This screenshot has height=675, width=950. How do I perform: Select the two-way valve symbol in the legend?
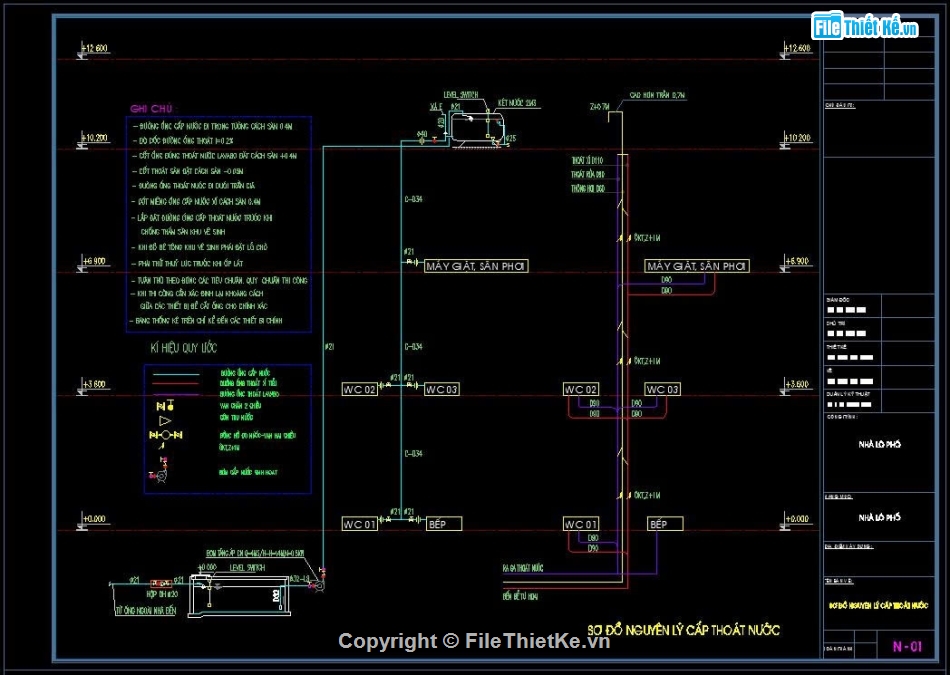click(166, 405)
